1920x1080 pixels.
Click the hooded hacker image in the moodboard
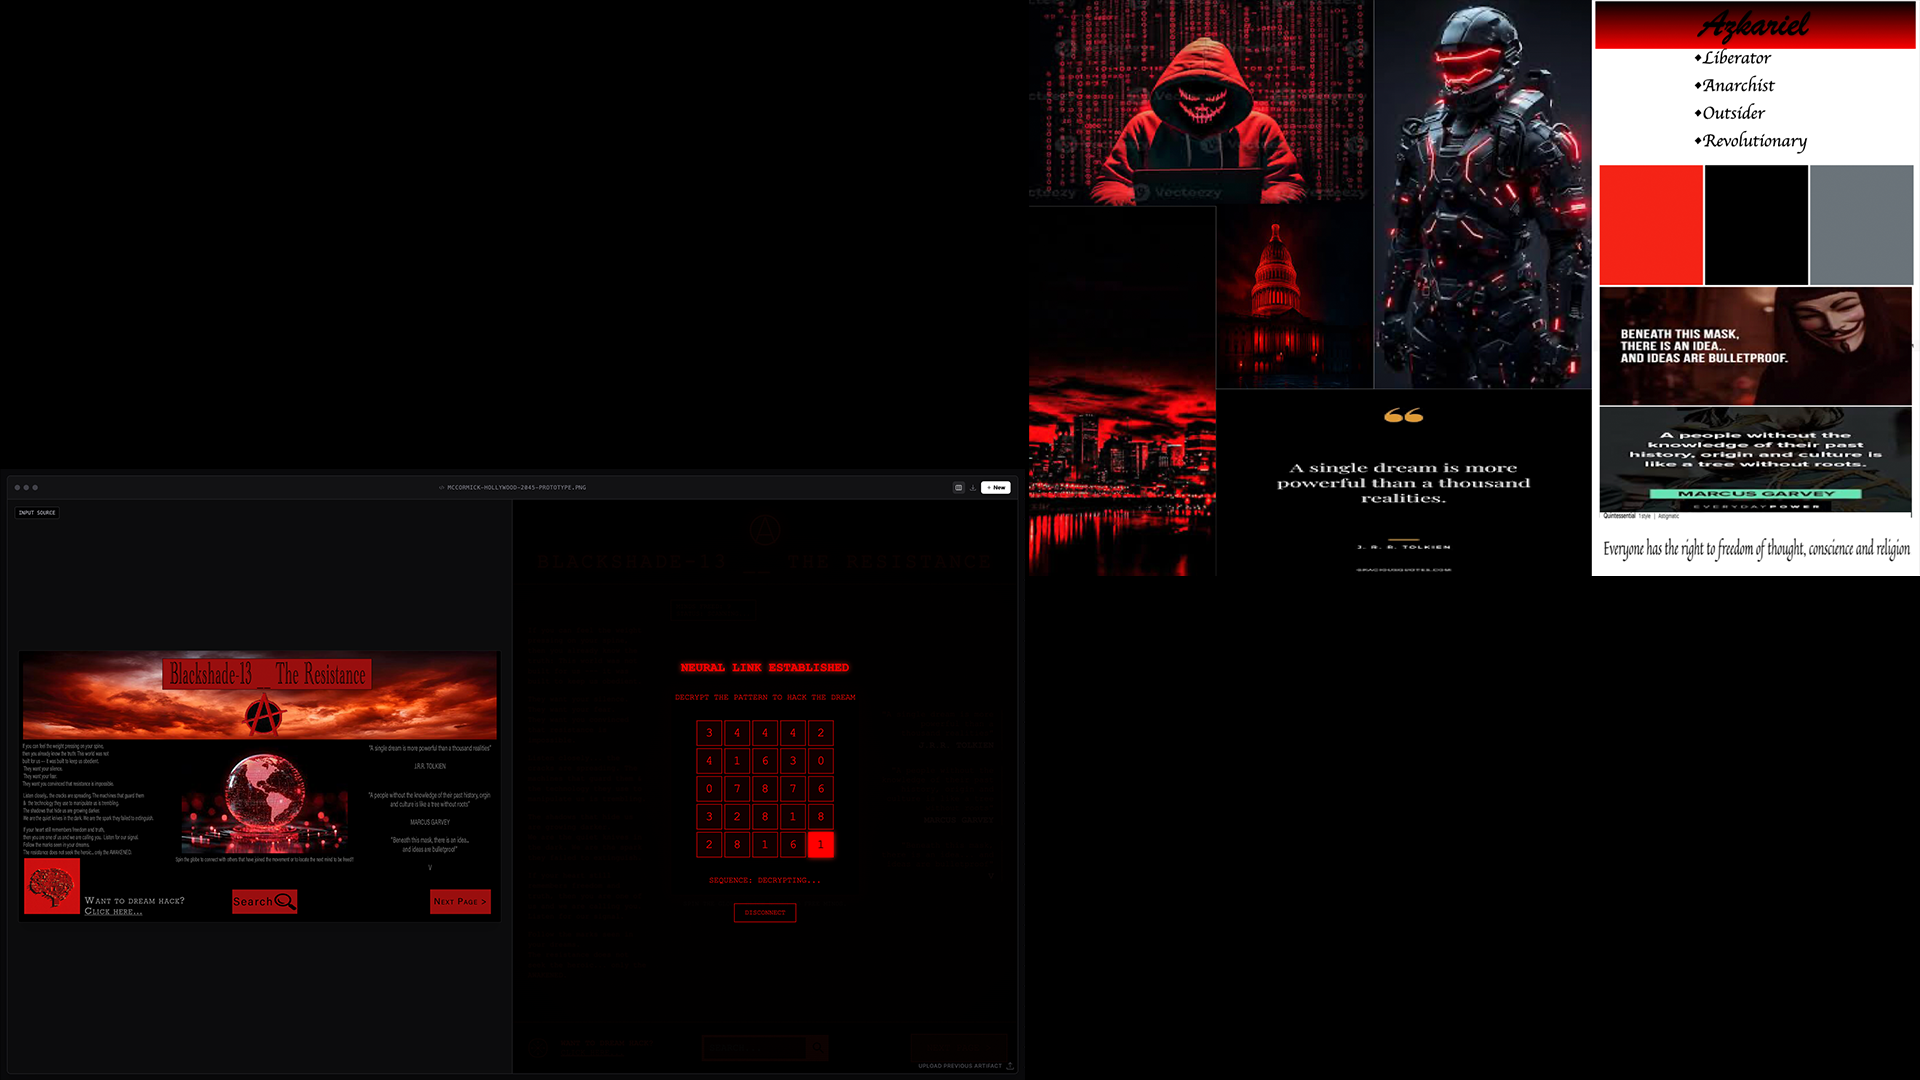[1200, 103]
